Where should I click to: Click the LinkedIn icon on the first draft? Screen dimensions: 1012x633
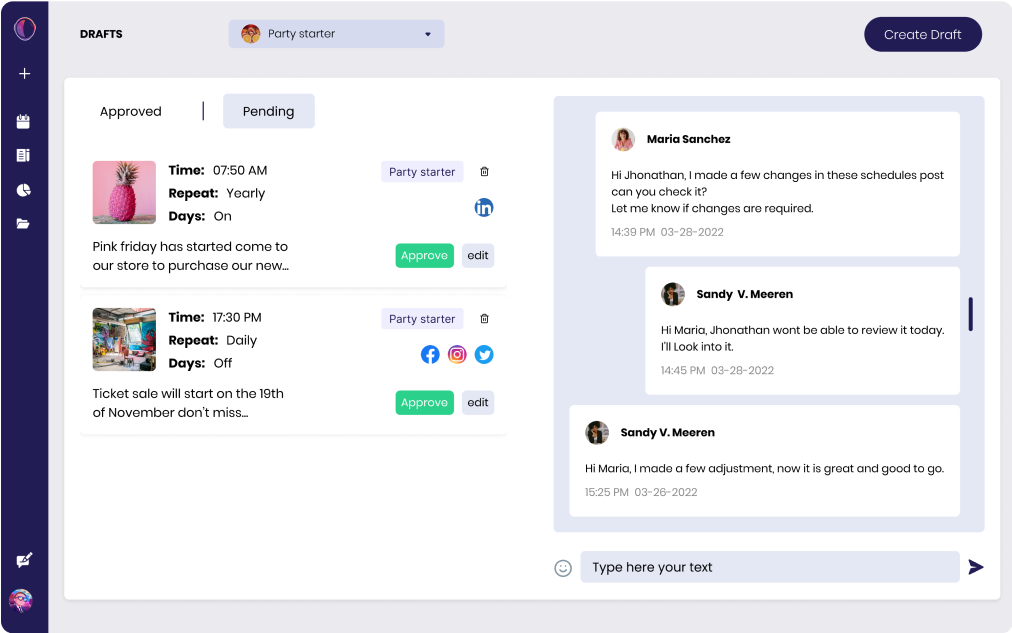click(x=484, y=208)
